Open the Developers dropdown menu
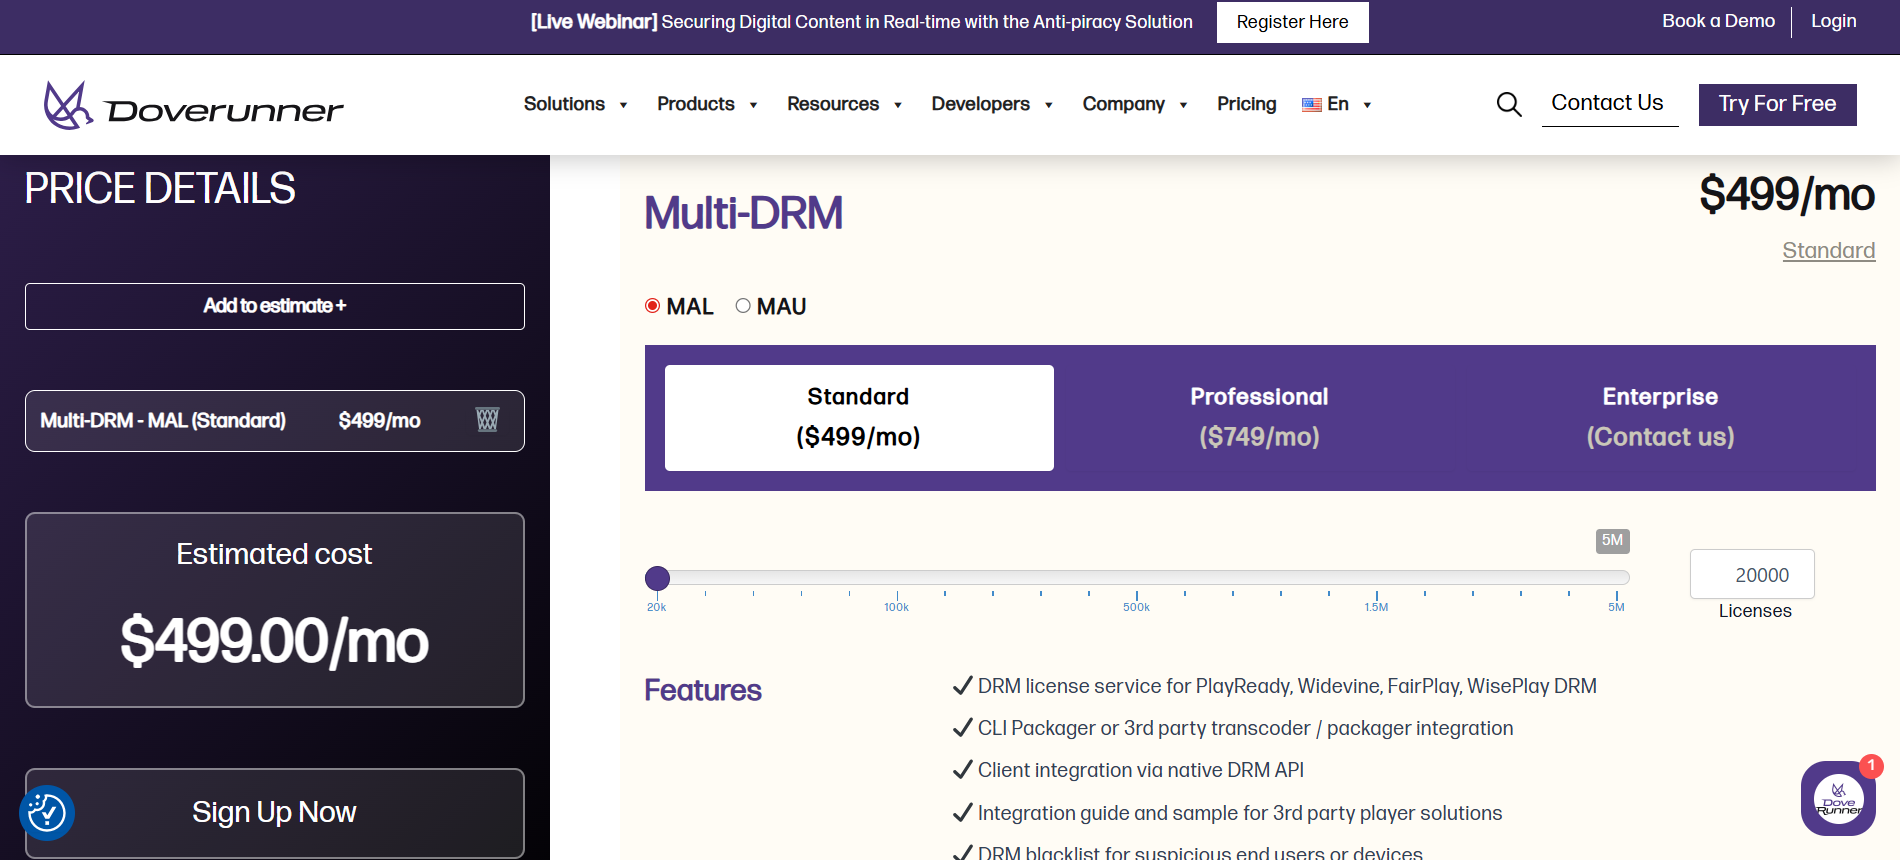The height and width of the screenshot is (860, 1900). (x=991, y=104)
